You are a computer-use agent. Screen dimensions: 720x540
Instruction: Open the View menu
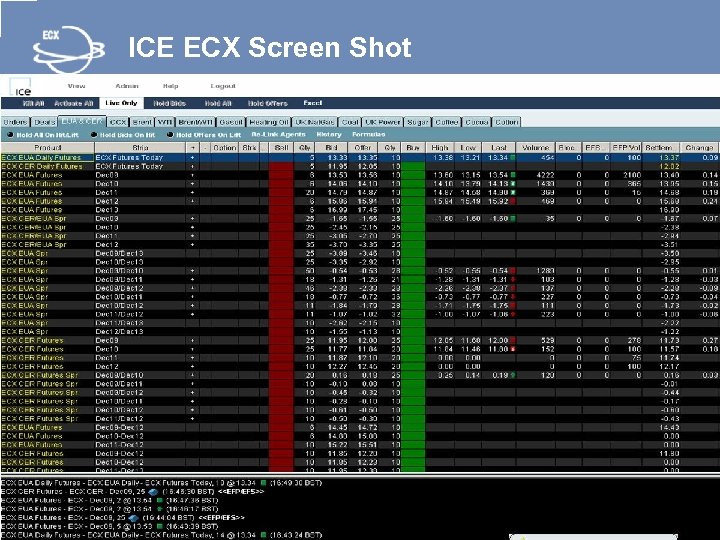[76, 86]
